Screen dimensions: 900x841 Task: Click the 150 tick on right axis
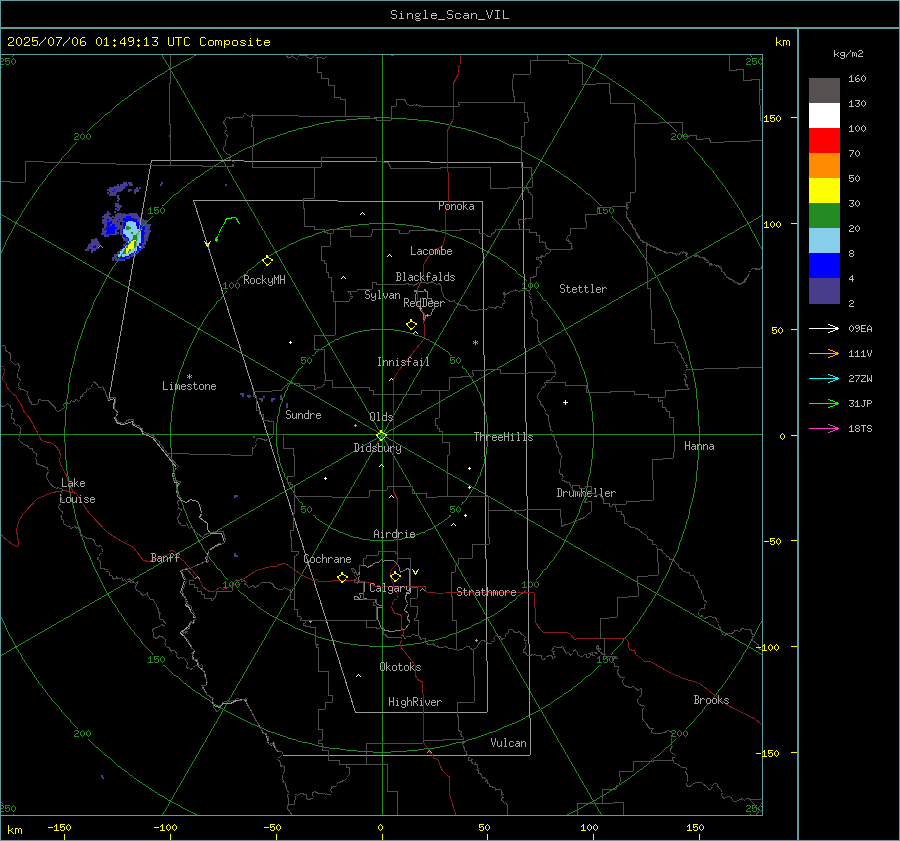[772, 118]
